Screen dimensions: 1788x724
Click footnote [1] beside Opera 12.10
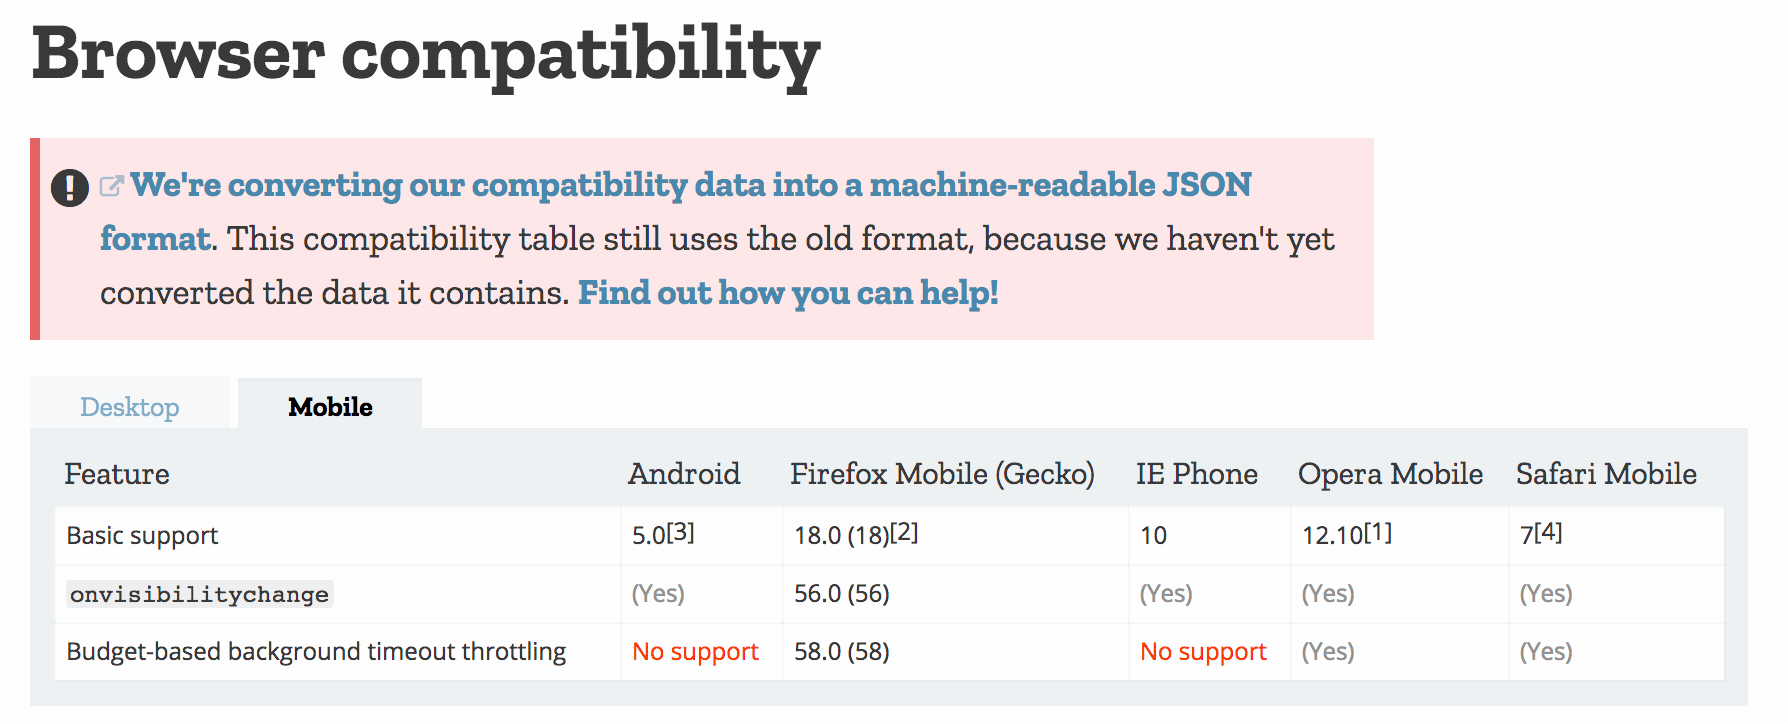[1378, 532]
